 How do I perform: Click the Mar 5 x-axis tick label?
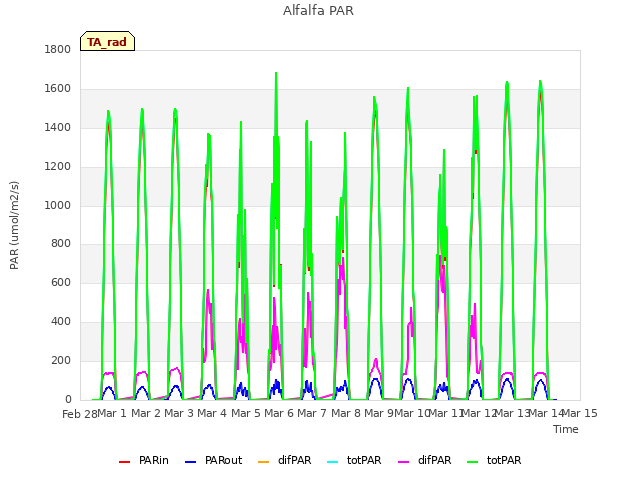pyautogui.click(x=245, y=413)
